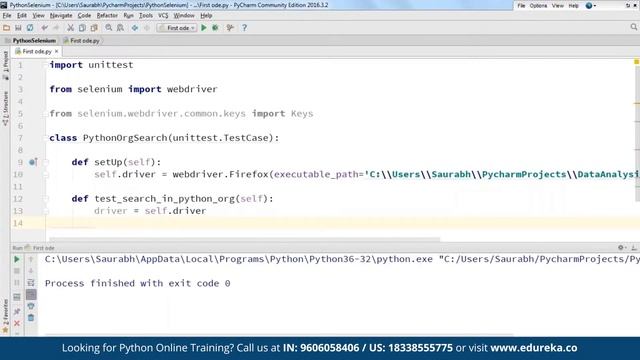This screenshot has width=640, height=360.
Task: Open the Refactor menu
Action: 107,16
